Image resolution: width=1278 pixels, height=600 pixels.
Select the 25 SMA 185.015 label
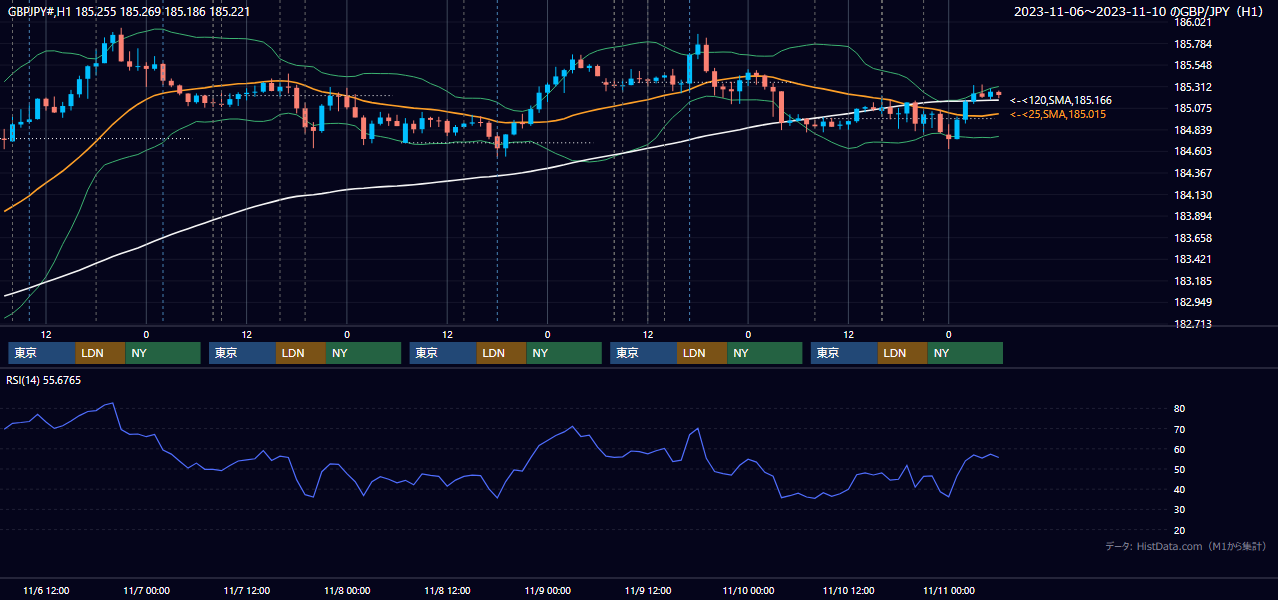click(x=1058, y=114)
